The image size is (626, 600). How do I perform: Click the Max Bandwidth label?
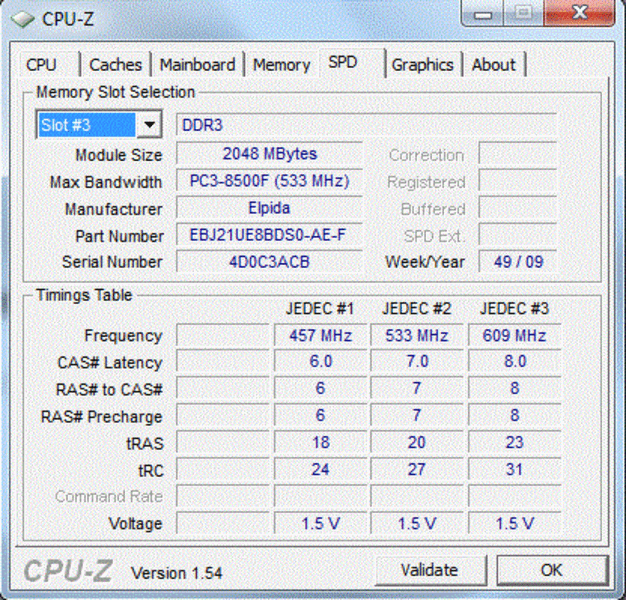[x=106, y=182]
